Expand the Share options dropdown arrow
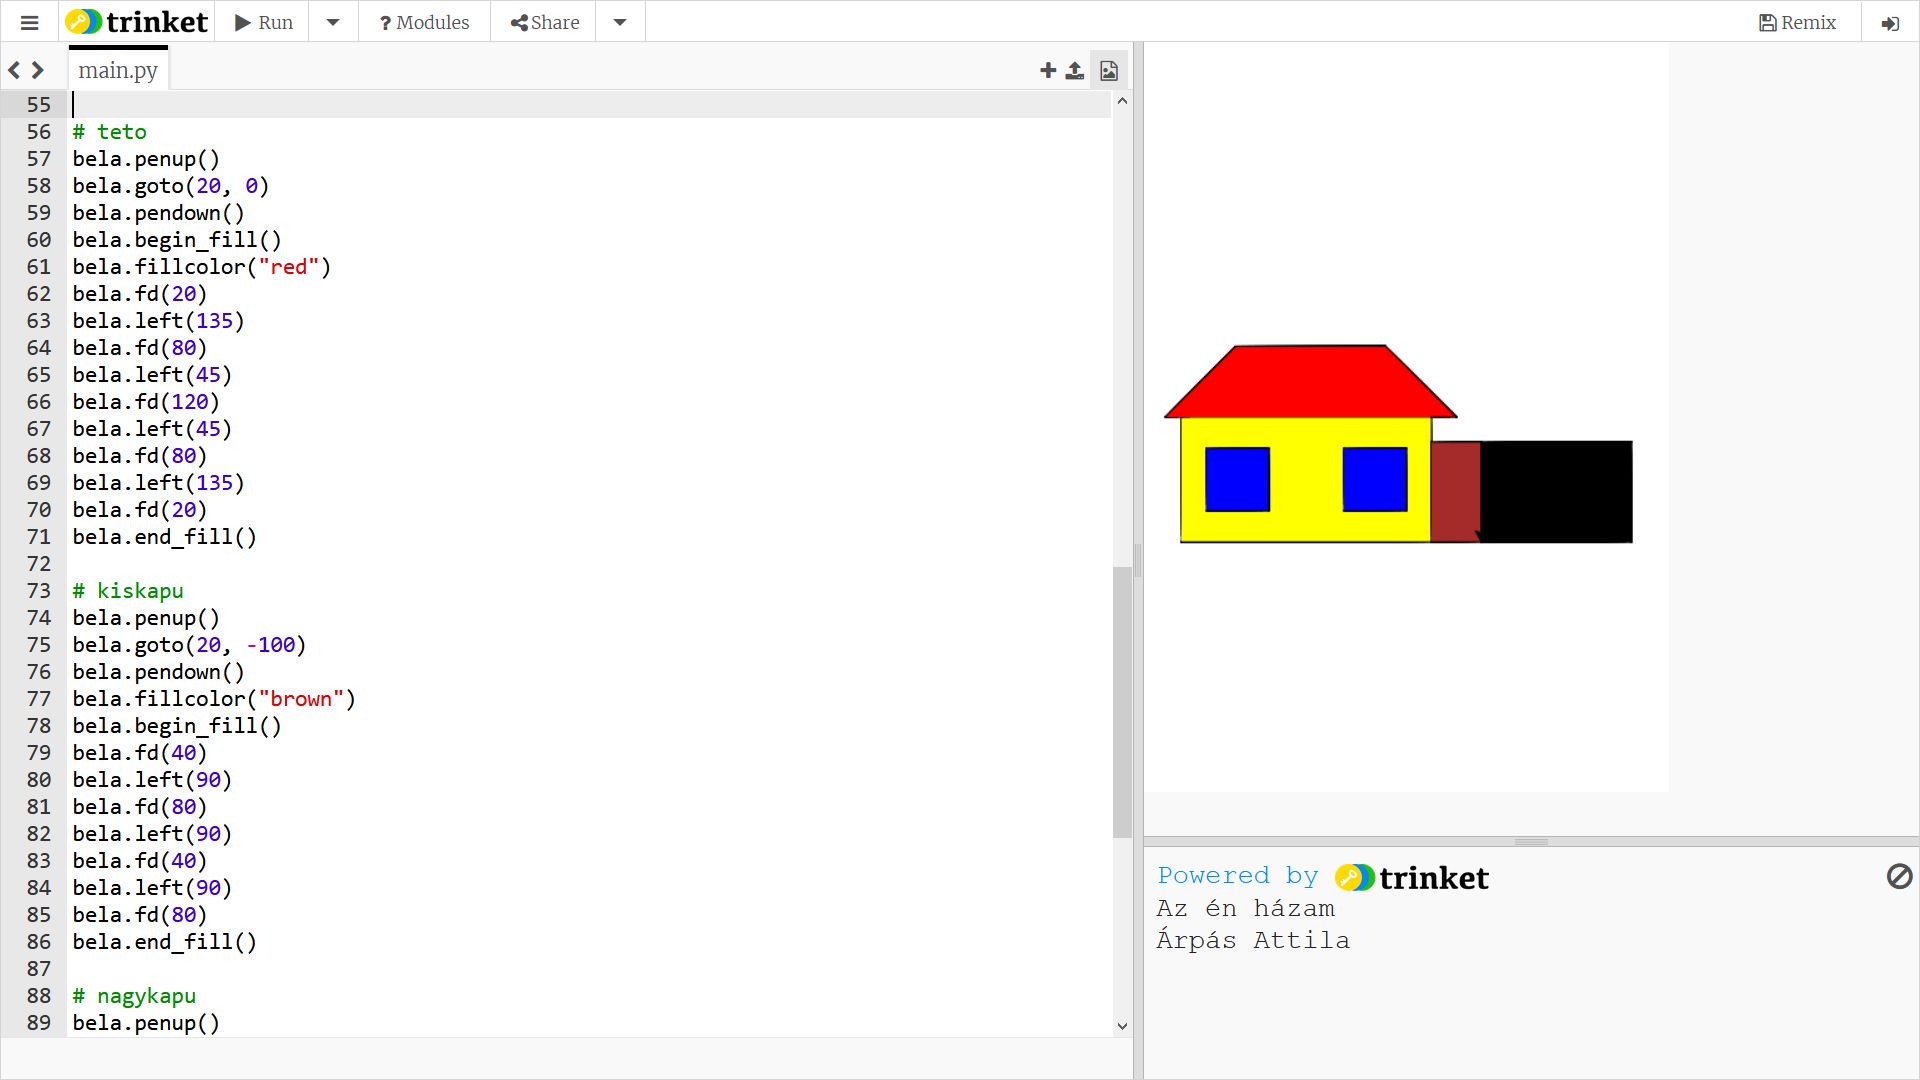The image size is (1920, 1080). (x=620, y=22)
